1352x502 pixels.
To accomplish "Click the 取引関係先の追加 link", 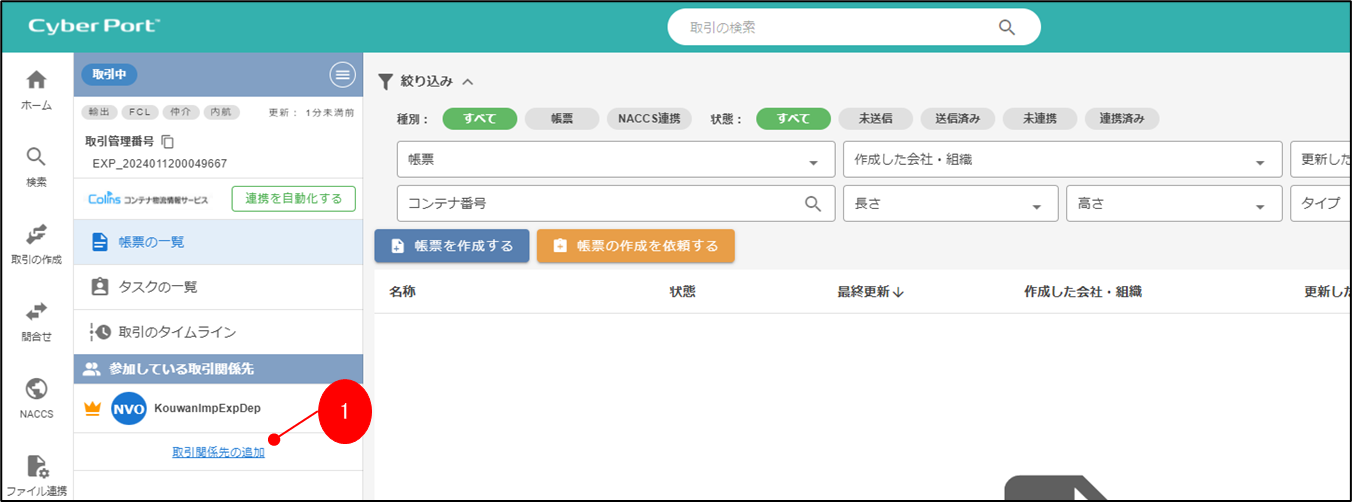I will (x=218, y=452).
